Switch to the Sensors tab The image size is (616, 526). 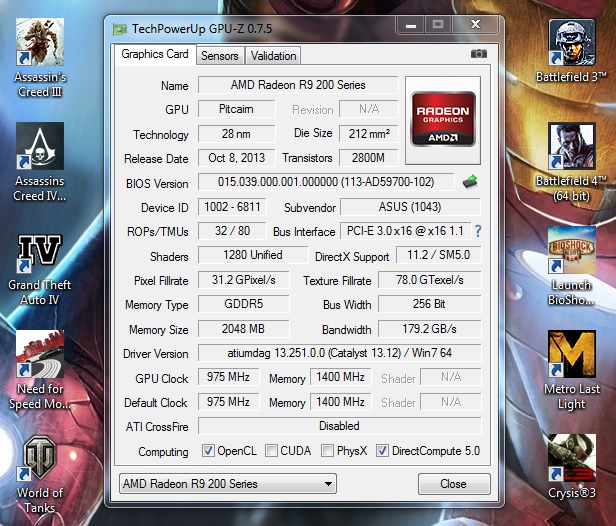pyautogui.click(x=220, y=56)
